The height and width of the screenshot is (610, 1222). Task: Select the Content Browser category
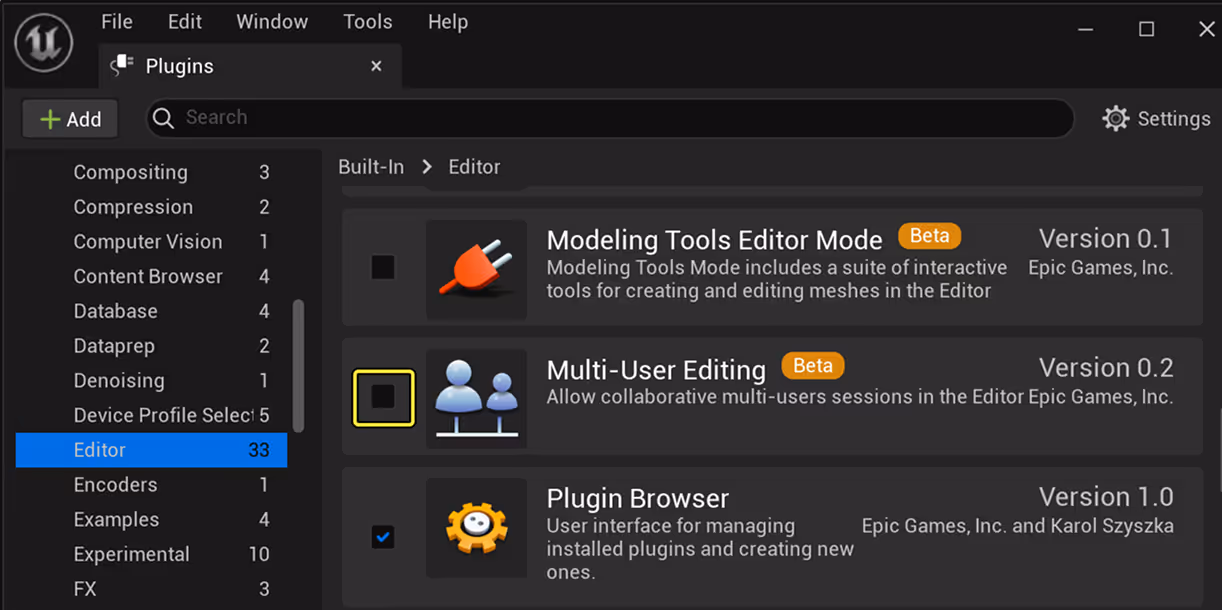tap(151, 276)
